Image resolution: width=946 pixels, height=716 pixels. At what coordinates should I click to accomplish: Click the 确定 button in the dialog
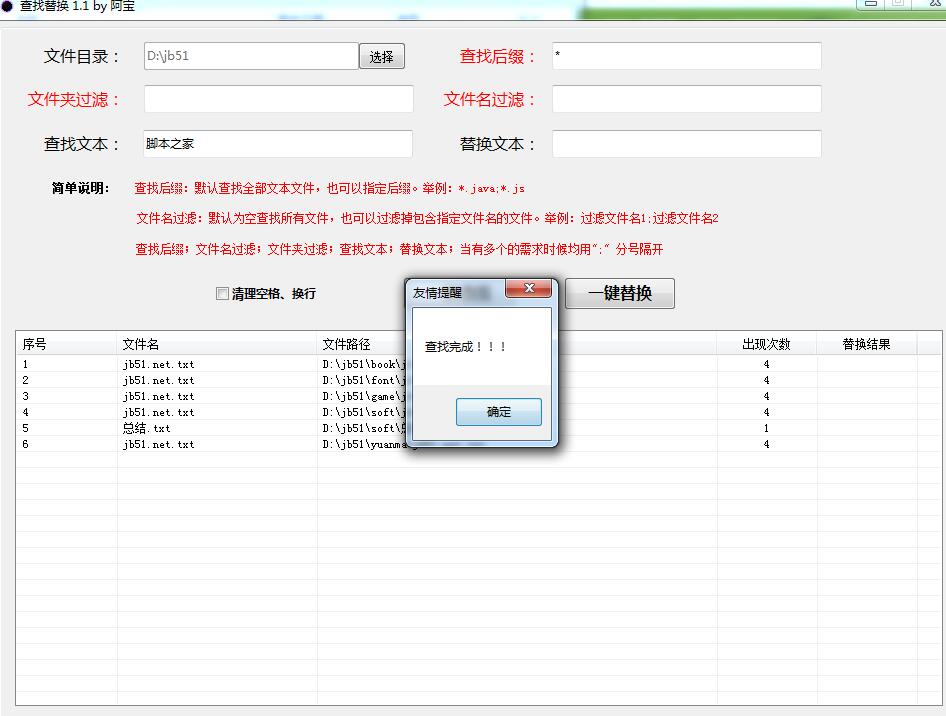[498, 411]
